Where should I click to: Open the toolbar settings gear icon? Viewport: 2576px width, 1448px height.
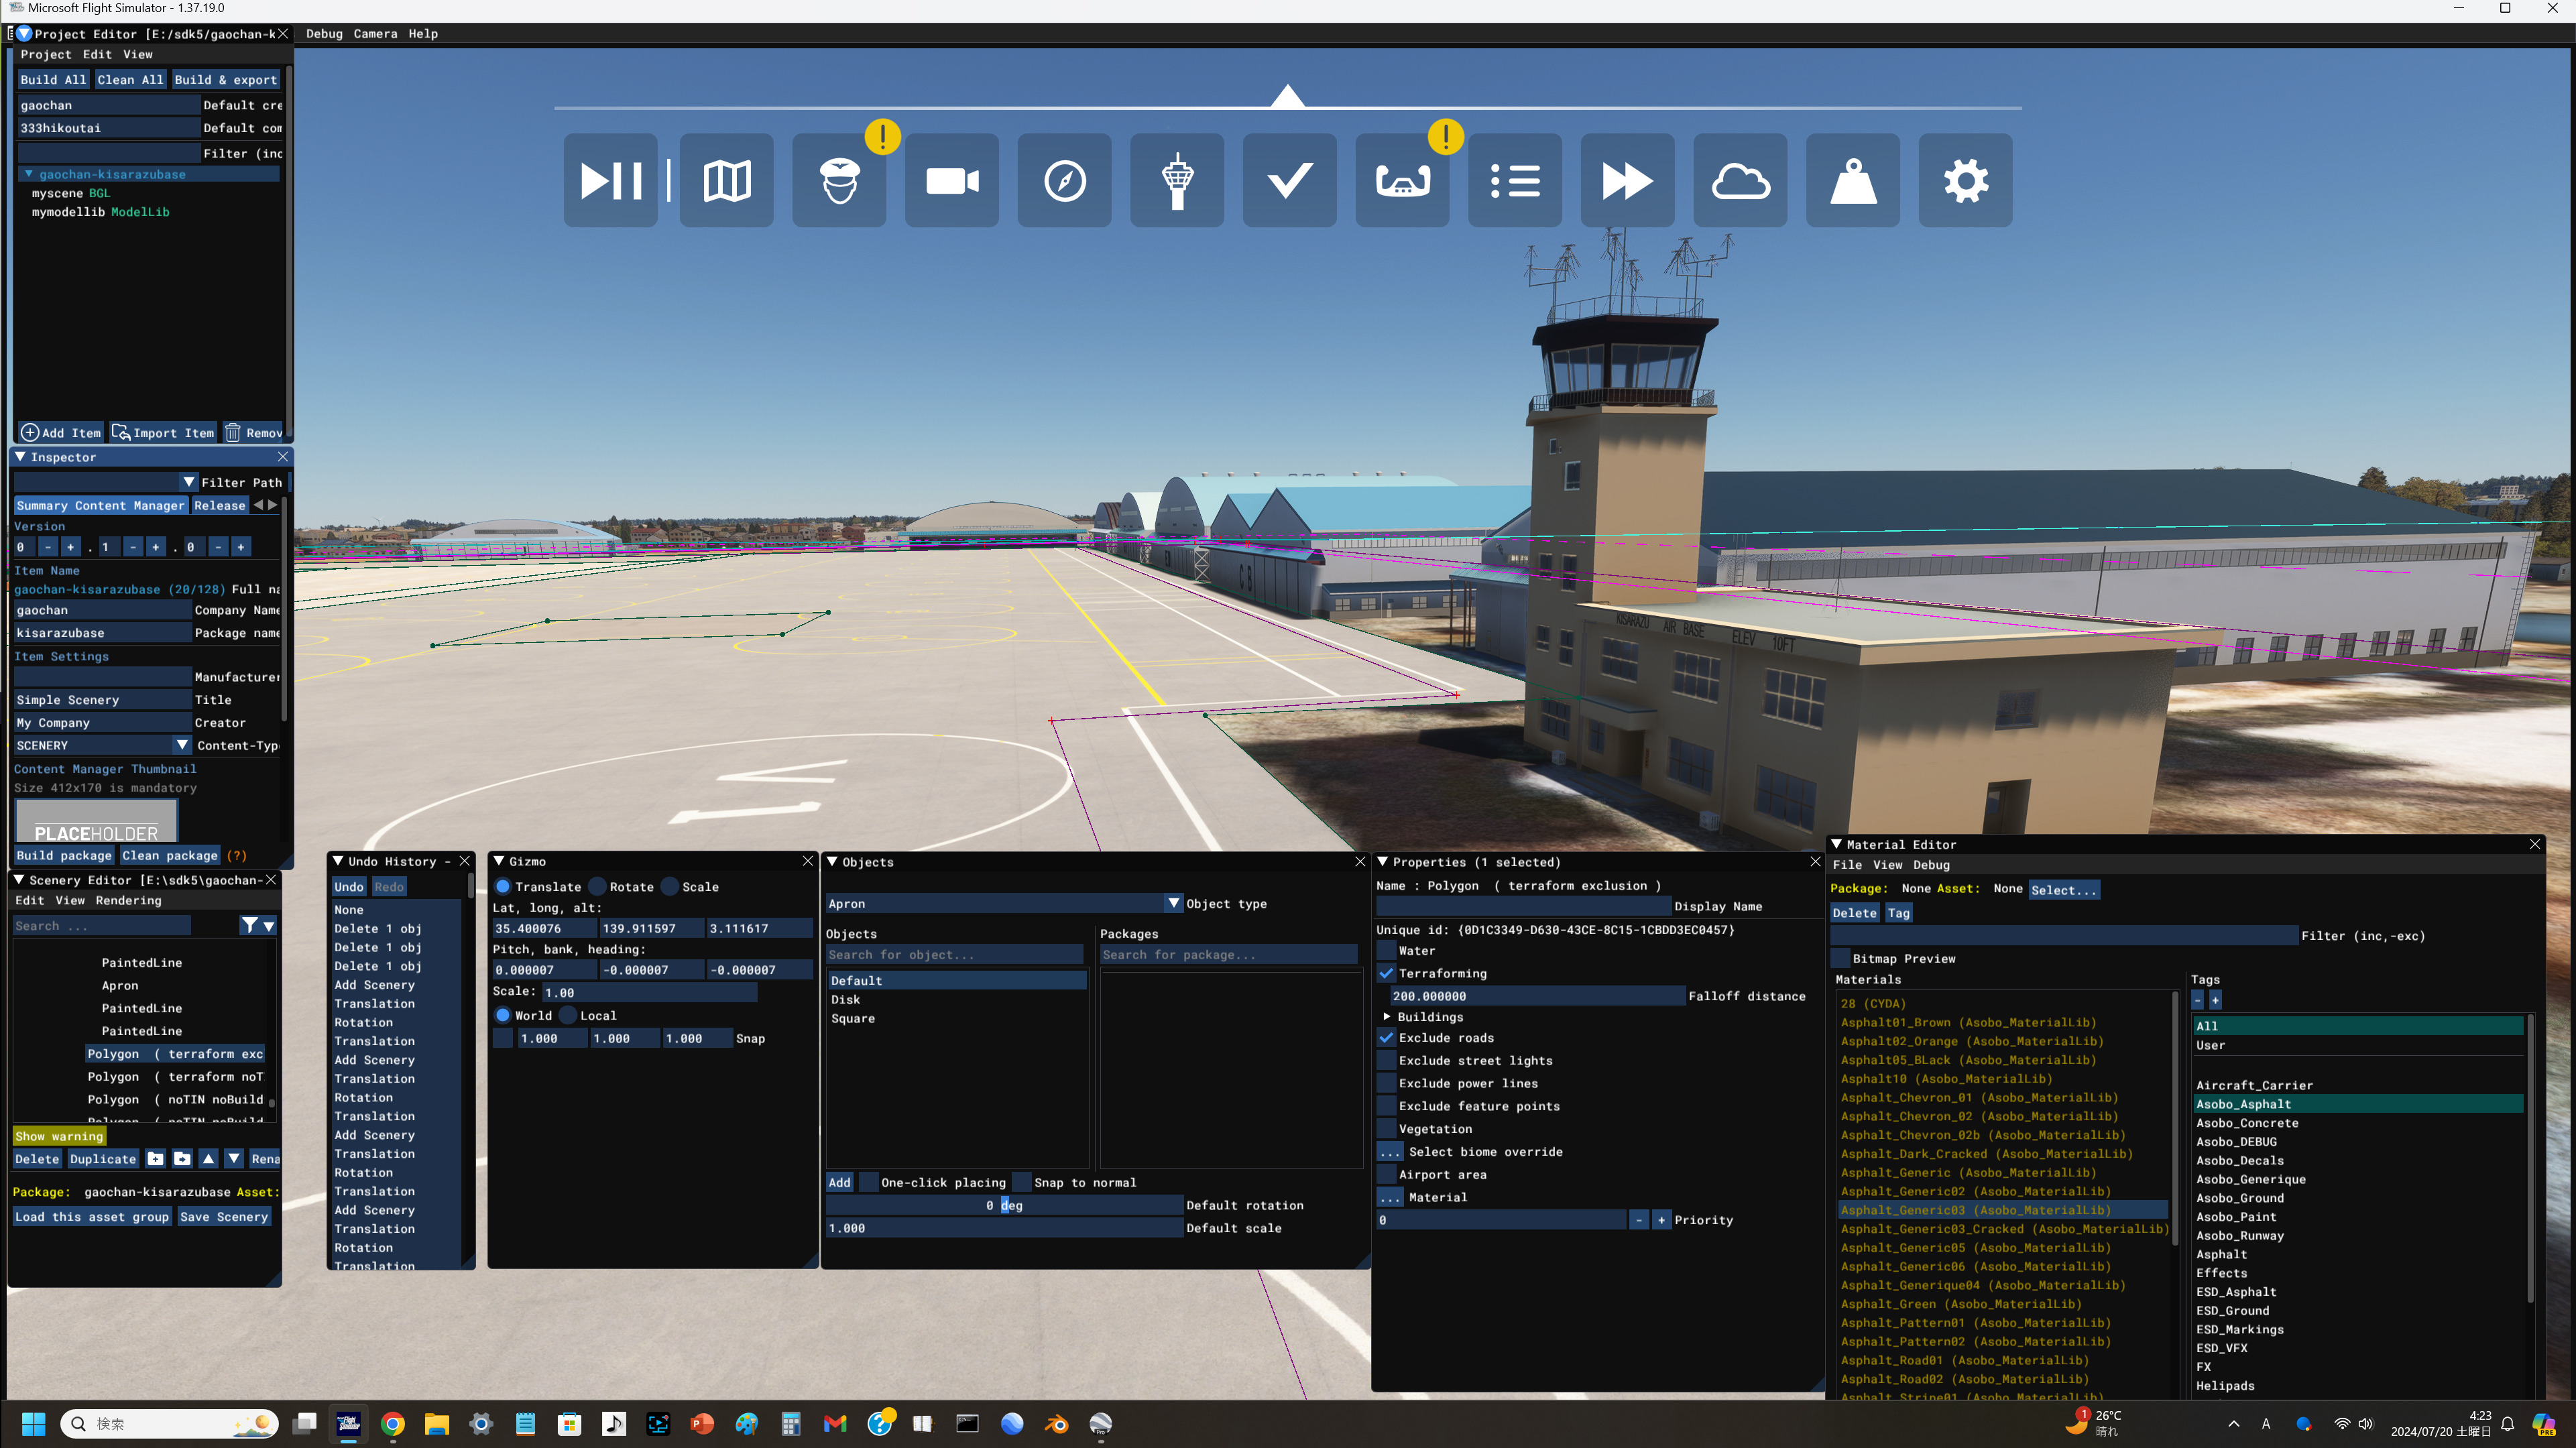tap(1966, 181)
